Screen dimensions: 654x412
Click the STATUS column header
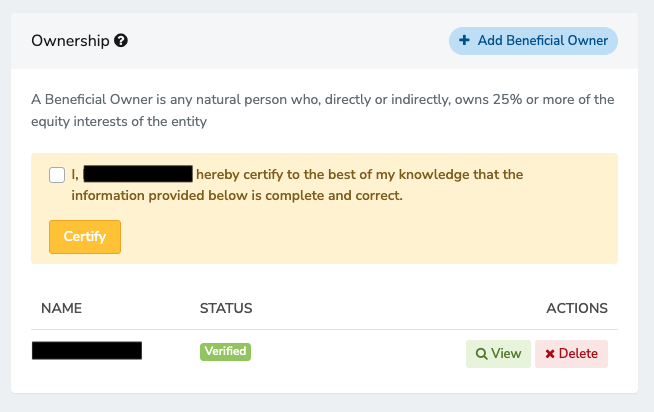[x=226, y=308]
